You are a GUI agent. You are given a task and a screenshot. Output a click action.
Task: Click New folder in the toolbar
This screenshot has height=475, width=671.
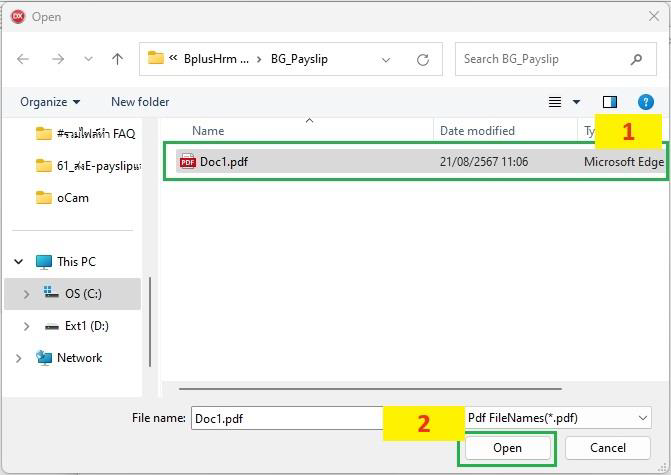pos(140,102)
